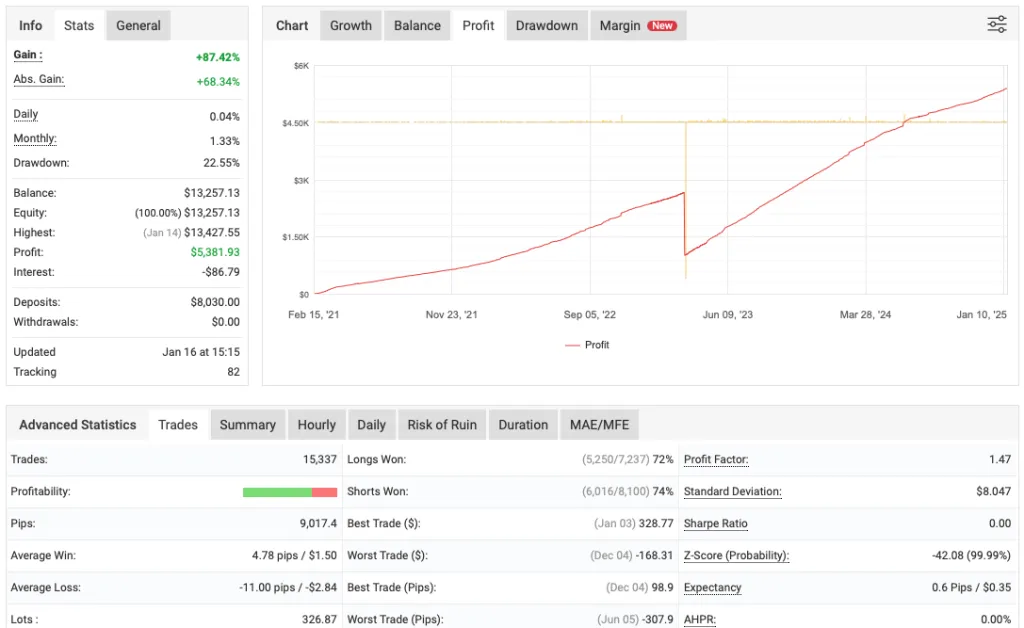The width and height of the screenshot is (1024, 628).
Task: Switch to the Growth chart tab
Action: tap(350, 25)
